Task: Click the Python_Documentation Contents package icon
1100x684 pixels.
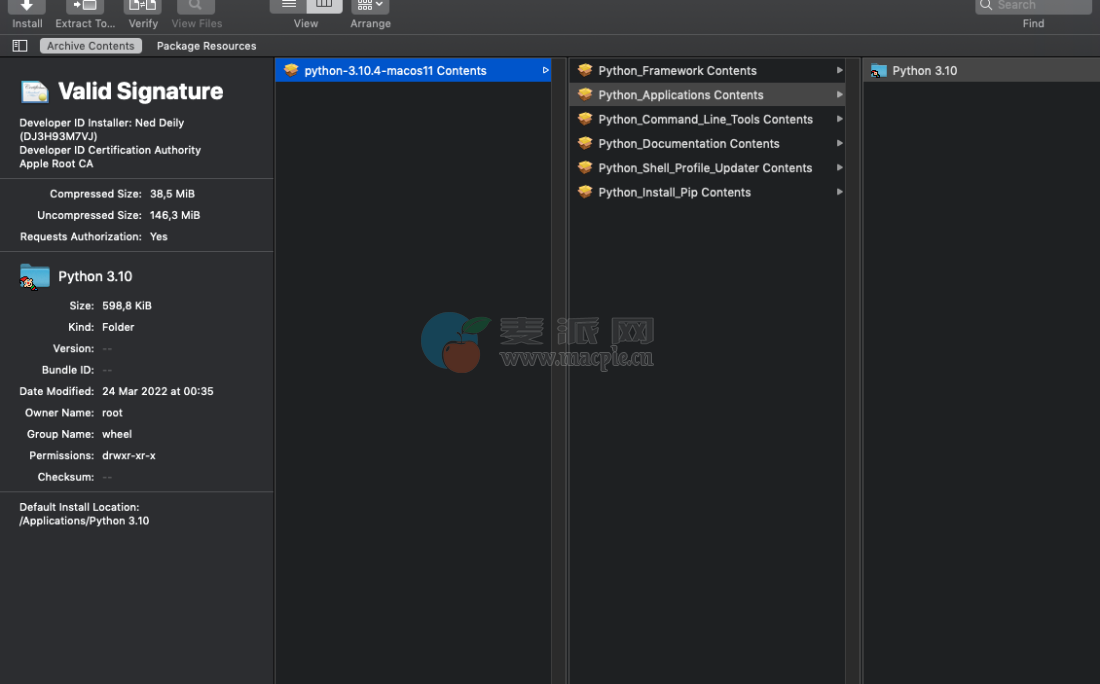Action: point(585,143)
